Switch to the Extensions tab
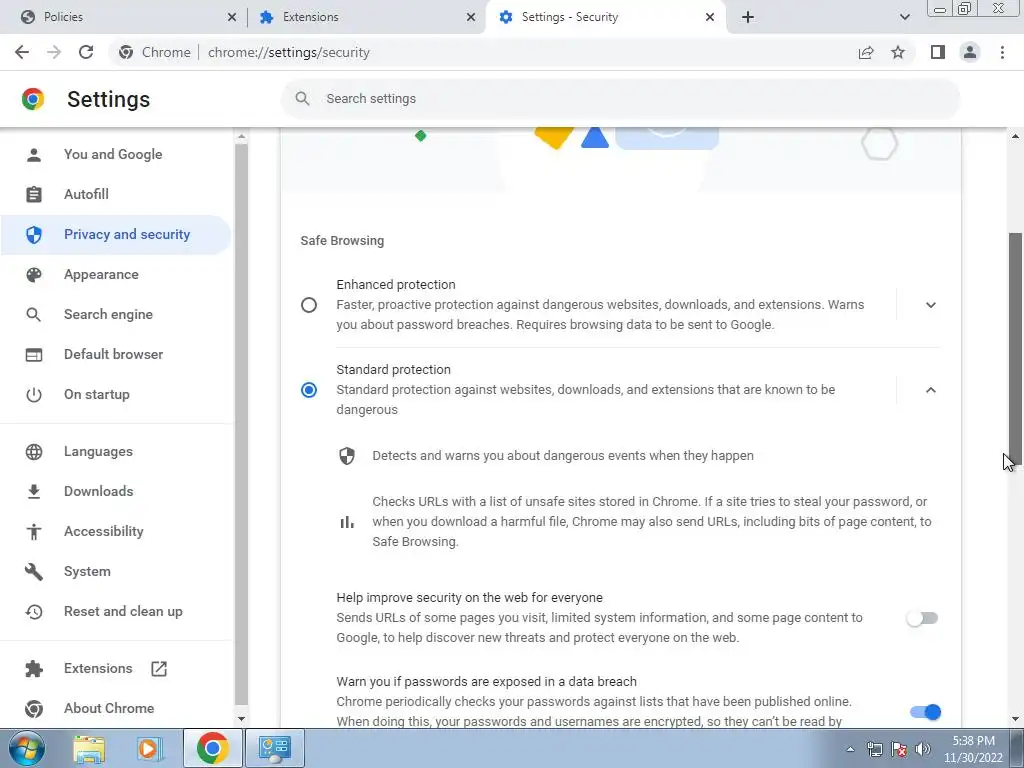The width and height of the screenshot is (1024, 768). [x=366, y=17]
